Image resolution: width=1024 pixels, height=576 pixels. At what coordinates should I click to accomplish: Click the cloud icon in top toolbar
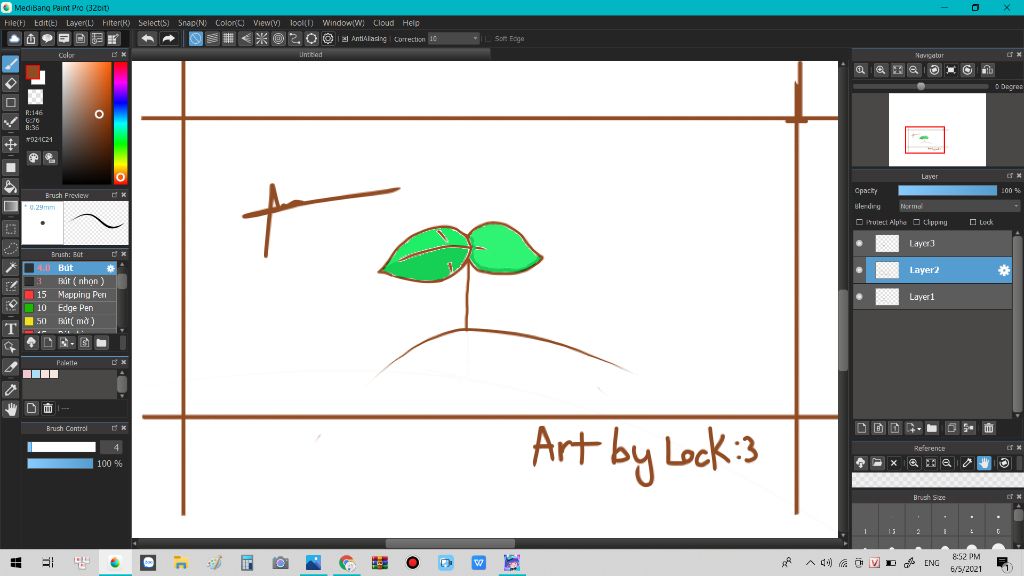click(14, 39)
